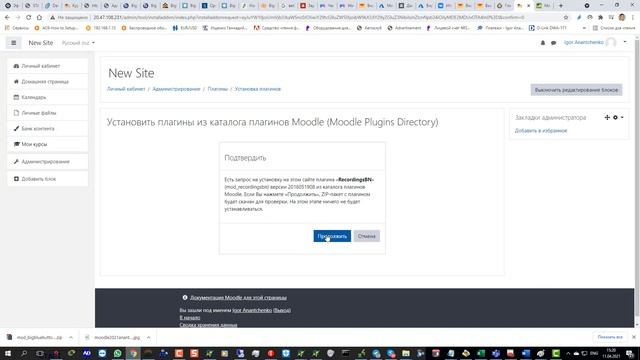Image resolution: width=640 pixels, height=360 pixels.
Task: Open the notifications bell icon
Action: pyautogui.click(x=543, y=42)
